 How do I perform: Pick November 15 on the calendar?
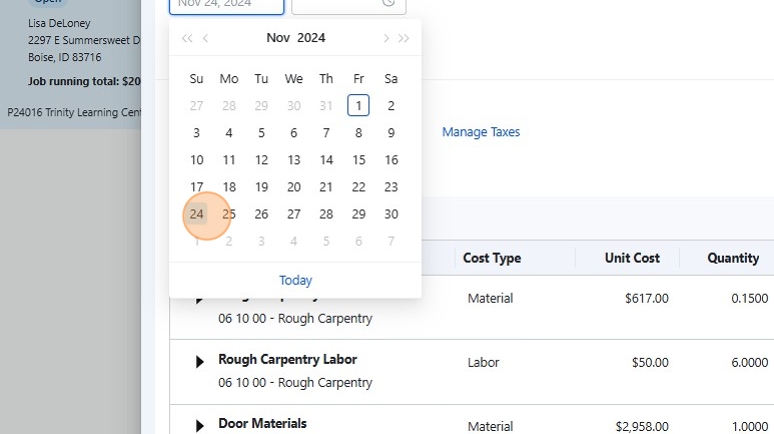359,160
